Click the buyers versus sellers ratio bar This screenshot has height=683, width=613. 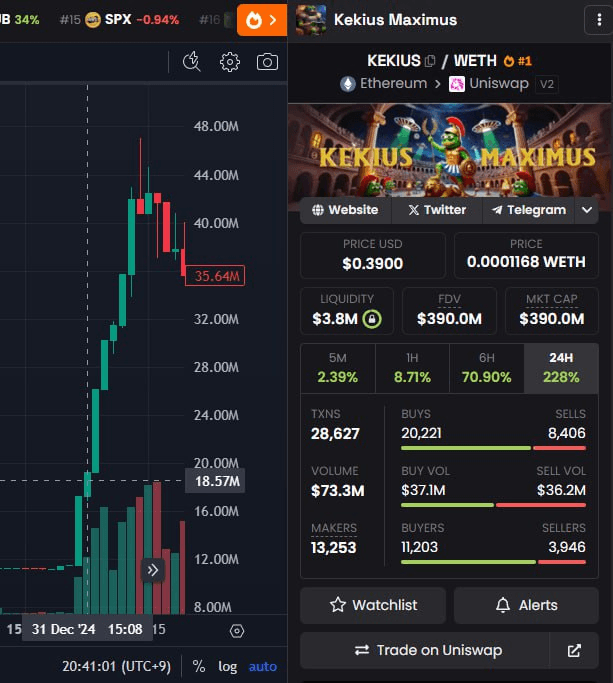pyautogui.click(x=493, y=562)
